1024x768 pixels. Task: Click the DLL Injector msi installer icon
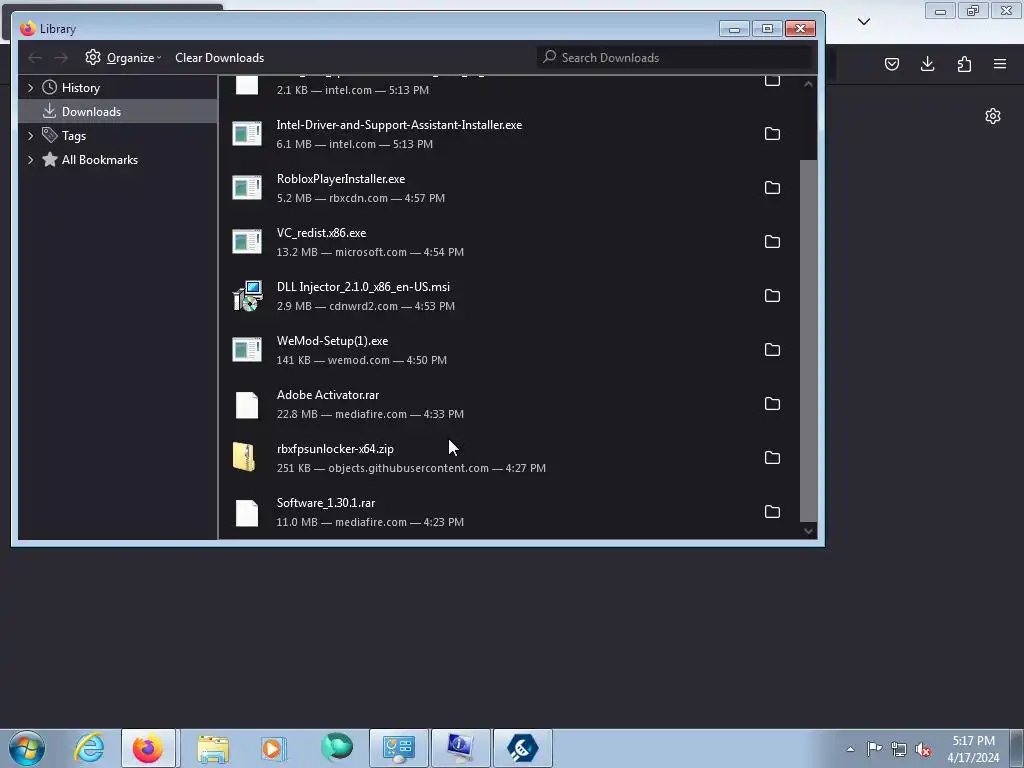(x=248, y=296)
